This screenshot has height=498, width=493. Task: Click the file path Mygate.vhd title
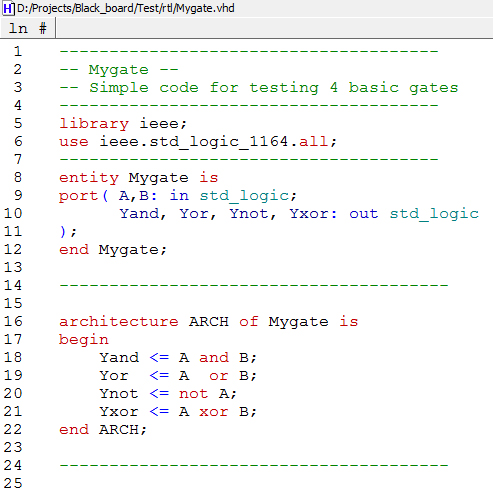click(126, 8)
